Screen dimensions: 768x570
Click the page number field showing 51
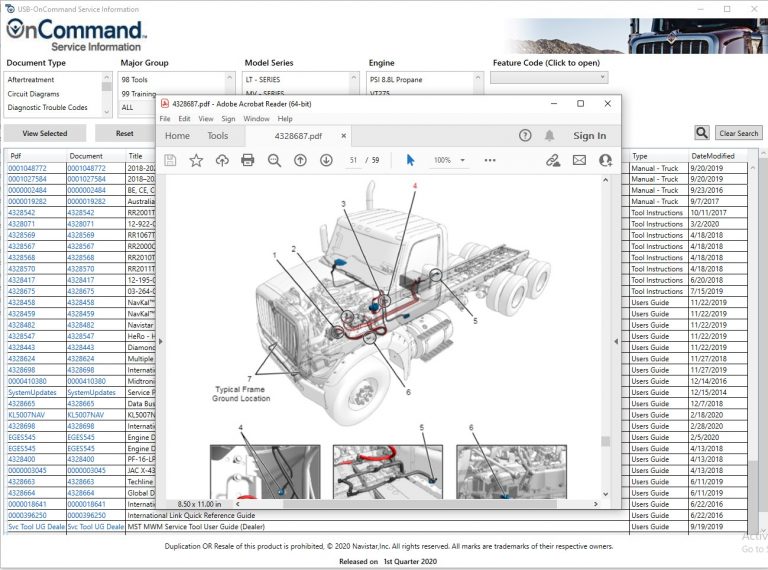click(x=354, y=160)
